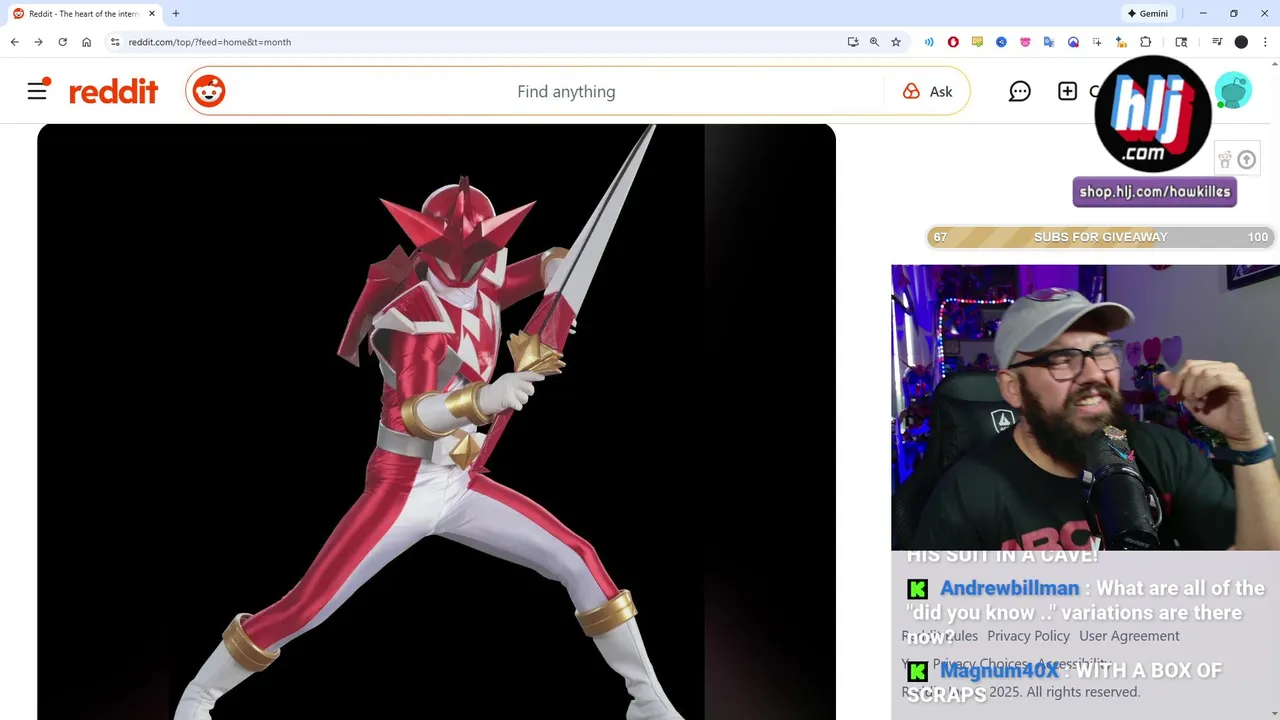Click the reddit wordmark logo
This screenshot has height=720, width=1280.
[113, 92]
